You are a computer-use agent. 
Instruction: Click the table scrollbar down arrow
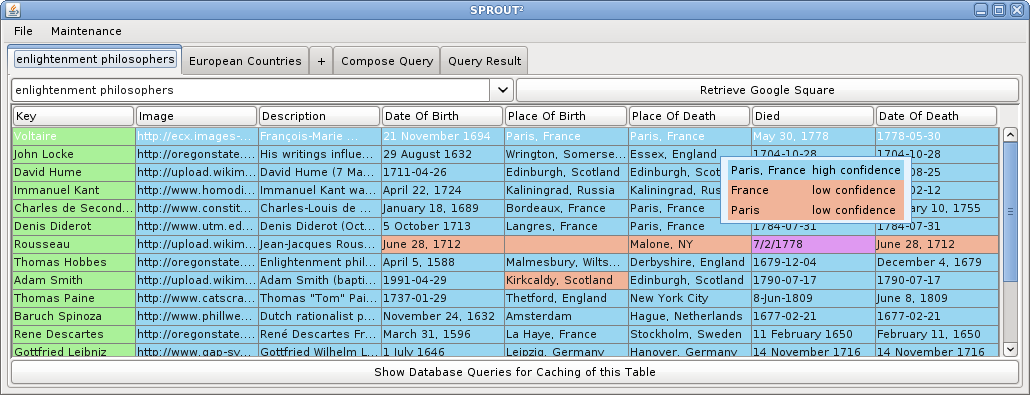click(1010, 349)
